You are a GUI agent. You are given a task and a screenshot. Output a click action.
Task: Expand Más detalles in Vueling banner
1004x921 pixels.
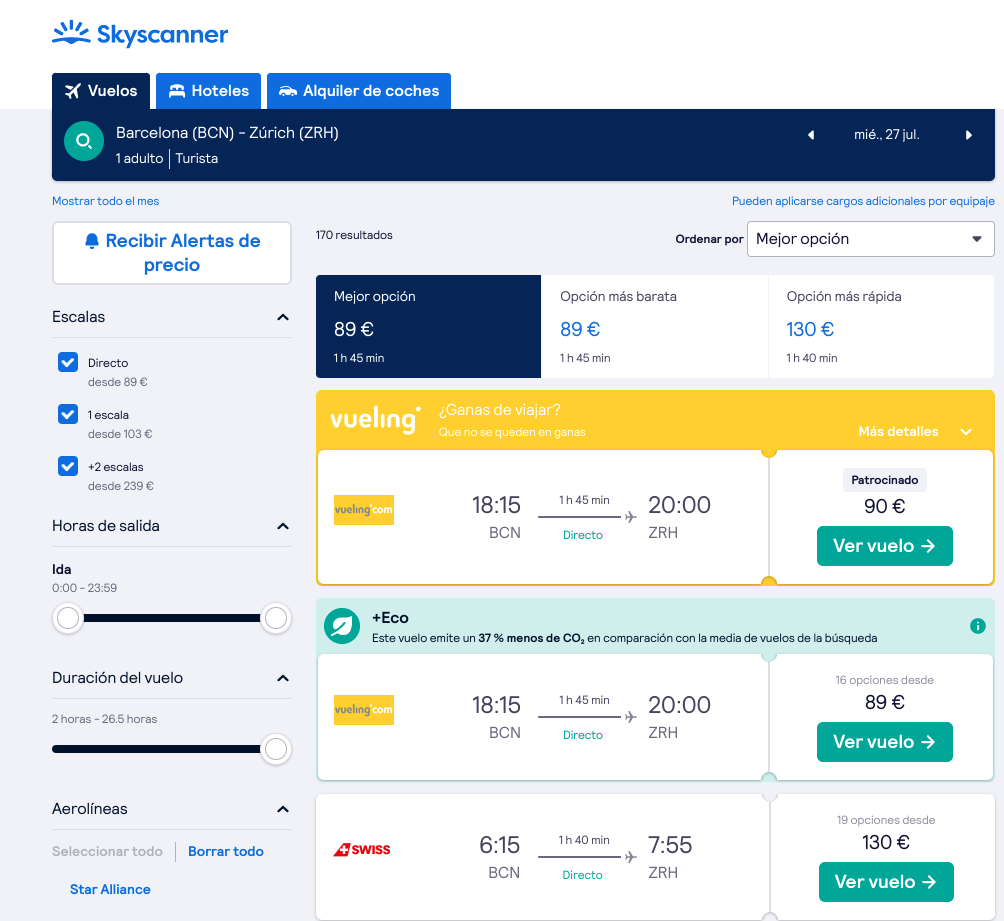click(x=915, y=432)
